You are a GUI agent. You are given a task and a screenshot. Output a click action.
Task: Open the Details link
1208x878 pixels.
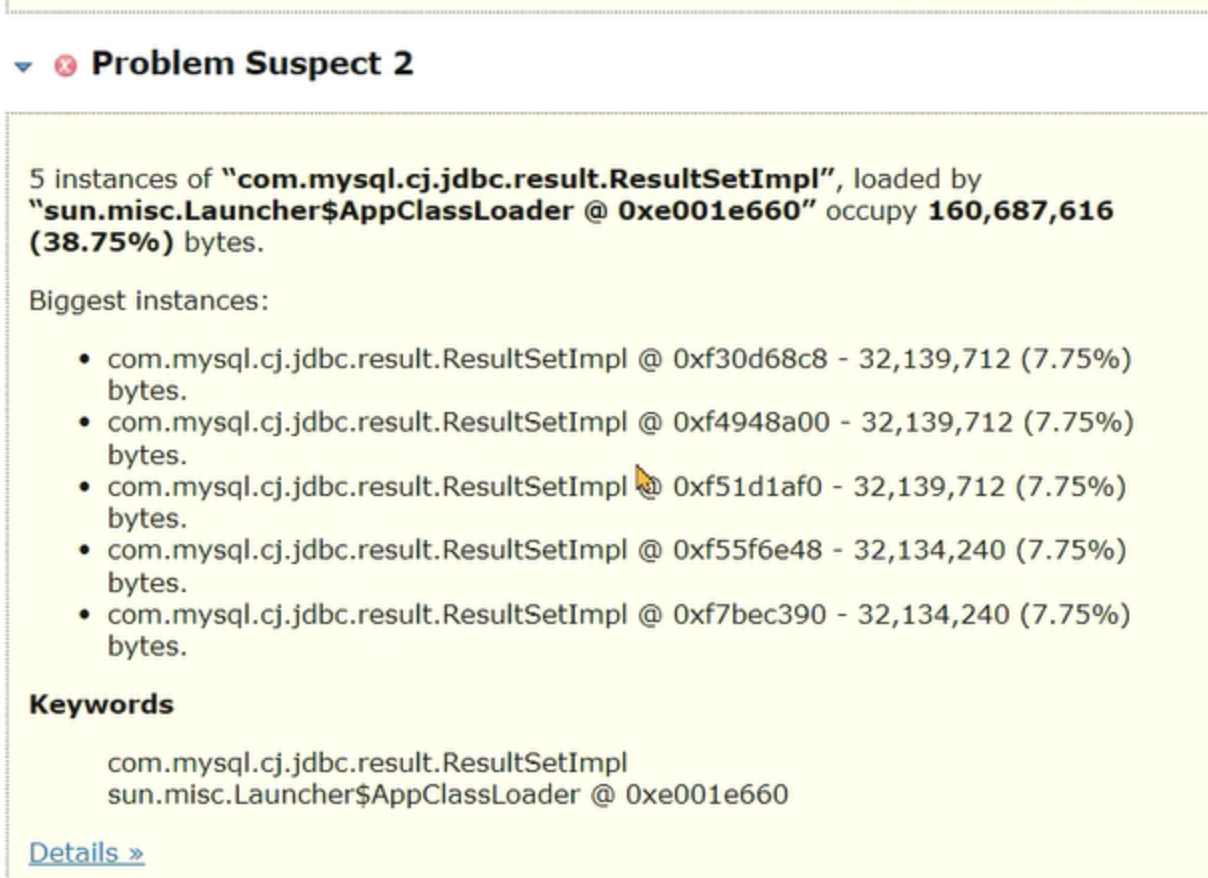pos(86,853)
